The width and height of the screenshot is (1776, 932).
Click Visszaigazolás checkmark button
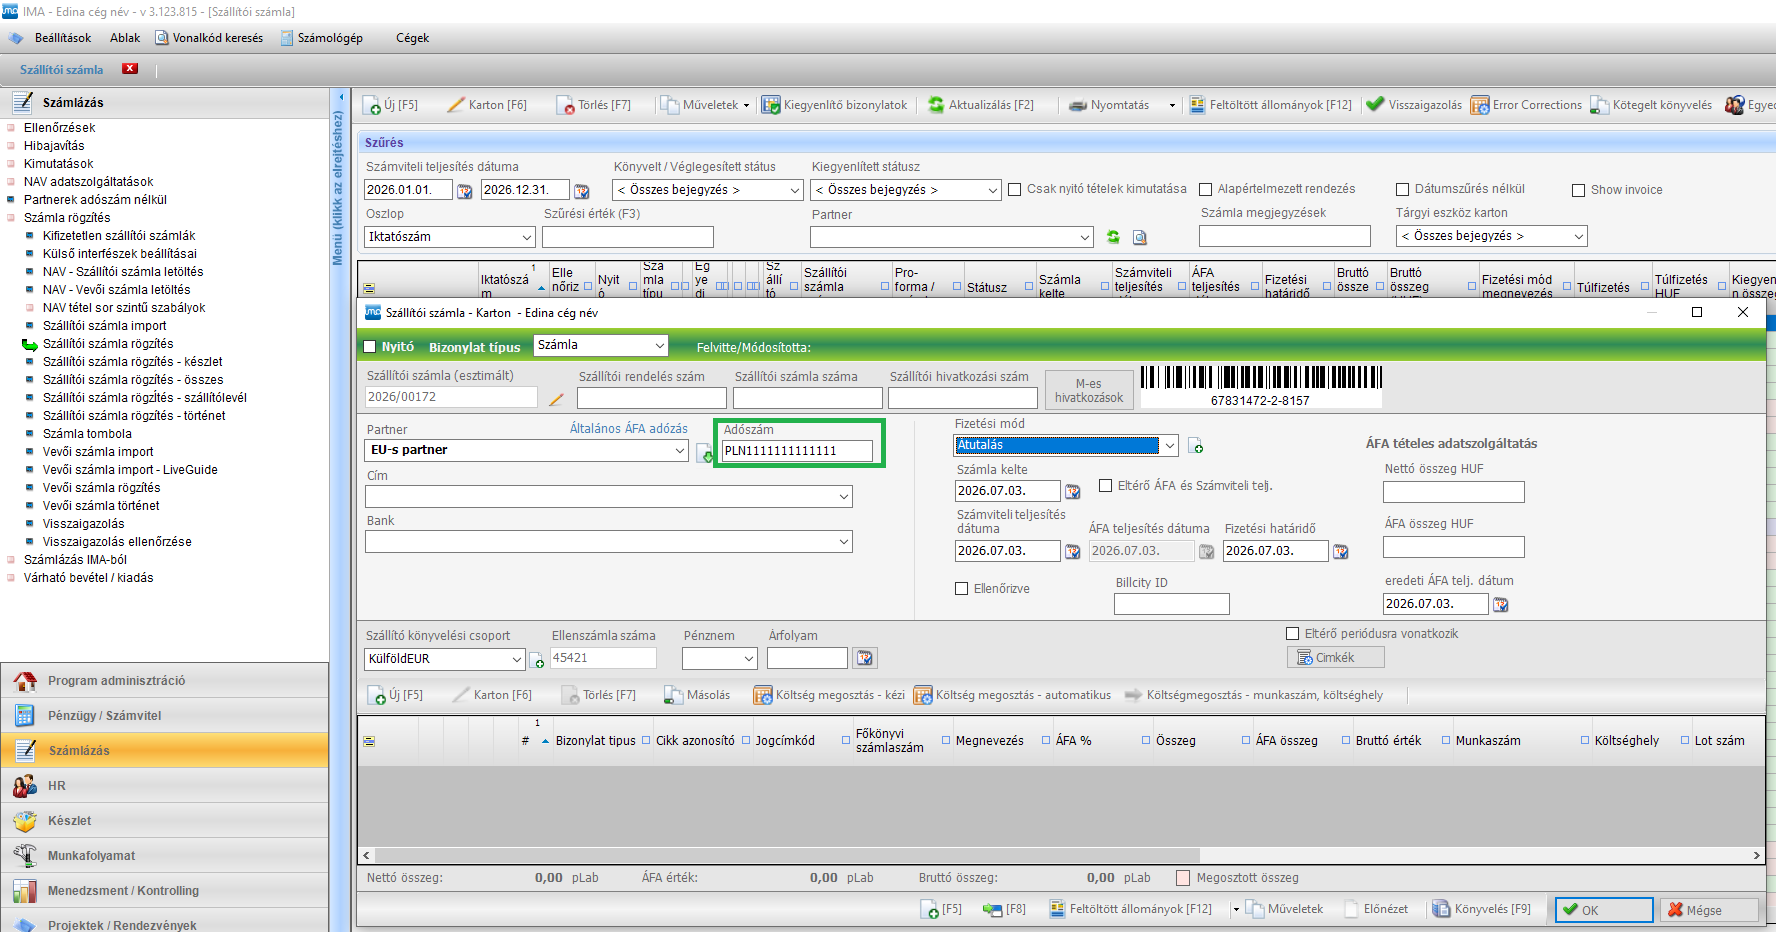tap(1414, 105)
